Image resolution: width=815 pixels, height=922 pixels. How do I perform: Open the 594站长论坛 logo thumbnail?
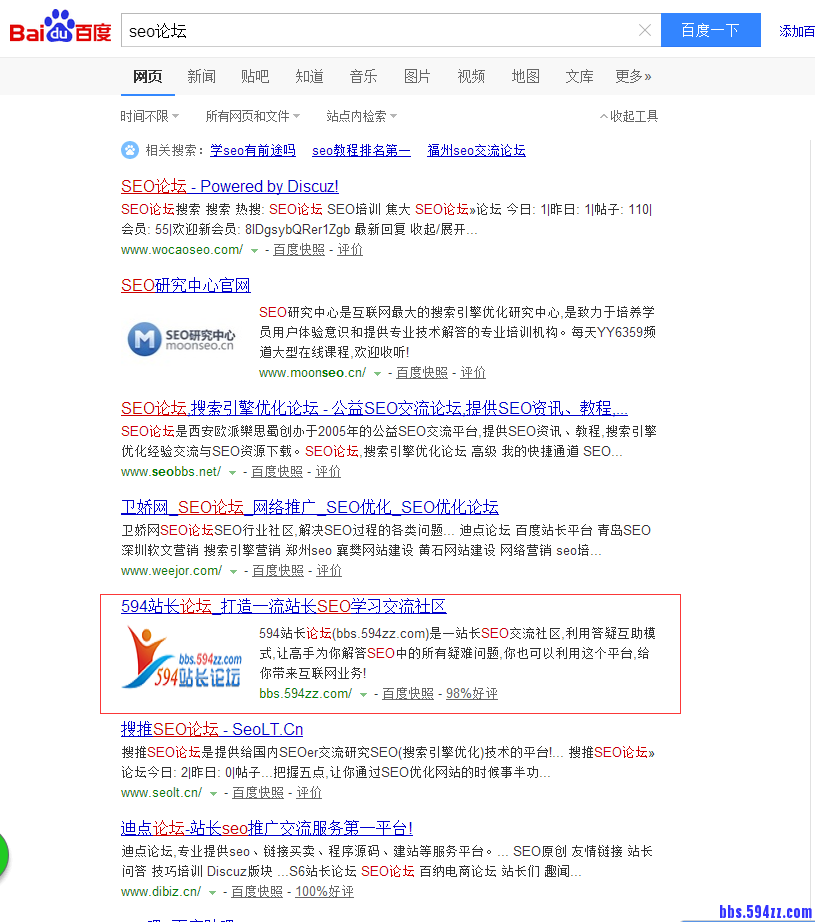(182, 658)
